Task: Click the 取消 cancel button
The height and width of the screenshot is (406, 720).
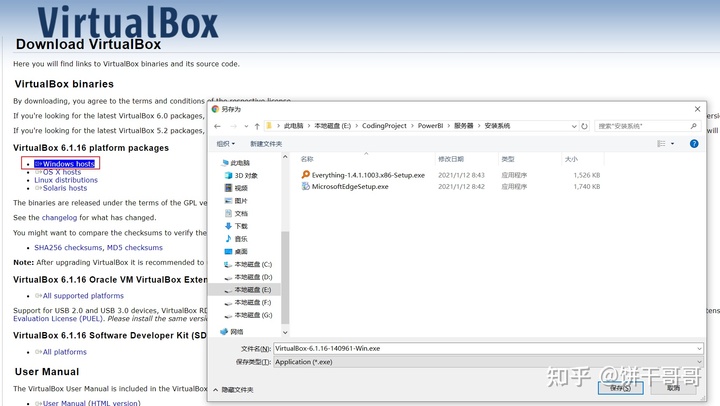Action: (673, 388)
